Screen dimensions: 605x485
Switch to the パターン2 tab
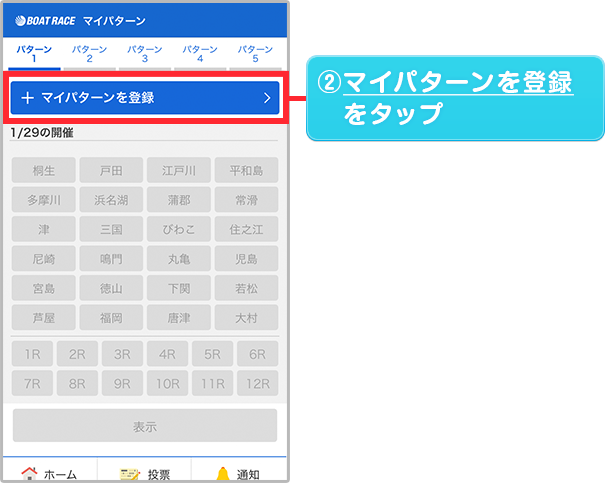(x=89, y=54)
